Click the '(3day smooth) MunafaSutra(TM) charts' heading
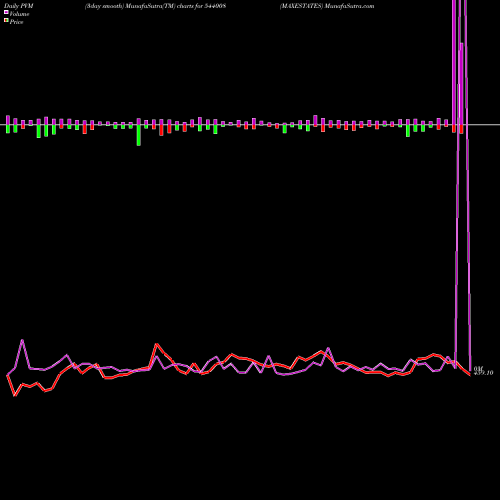 (155, 6)
